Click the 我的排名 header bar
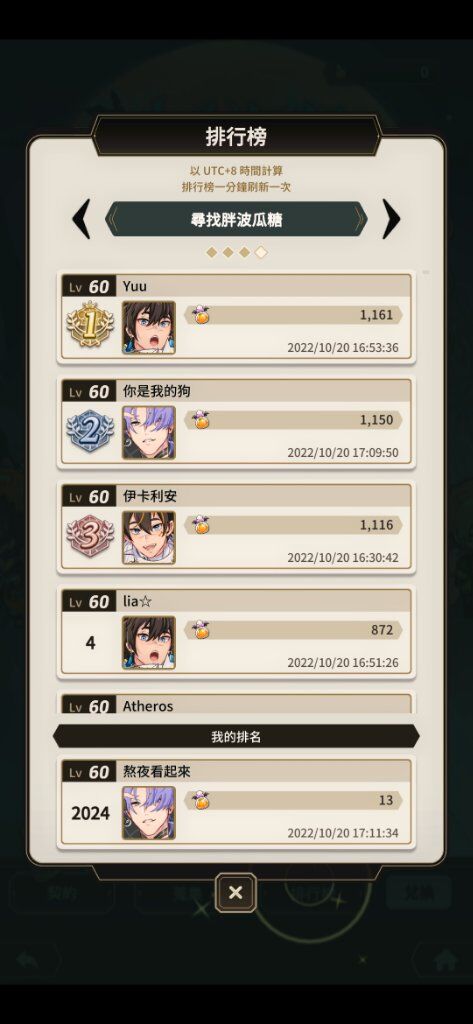Image resolution: width=473 pixels, height=1024 pixels. coord(236,737)
